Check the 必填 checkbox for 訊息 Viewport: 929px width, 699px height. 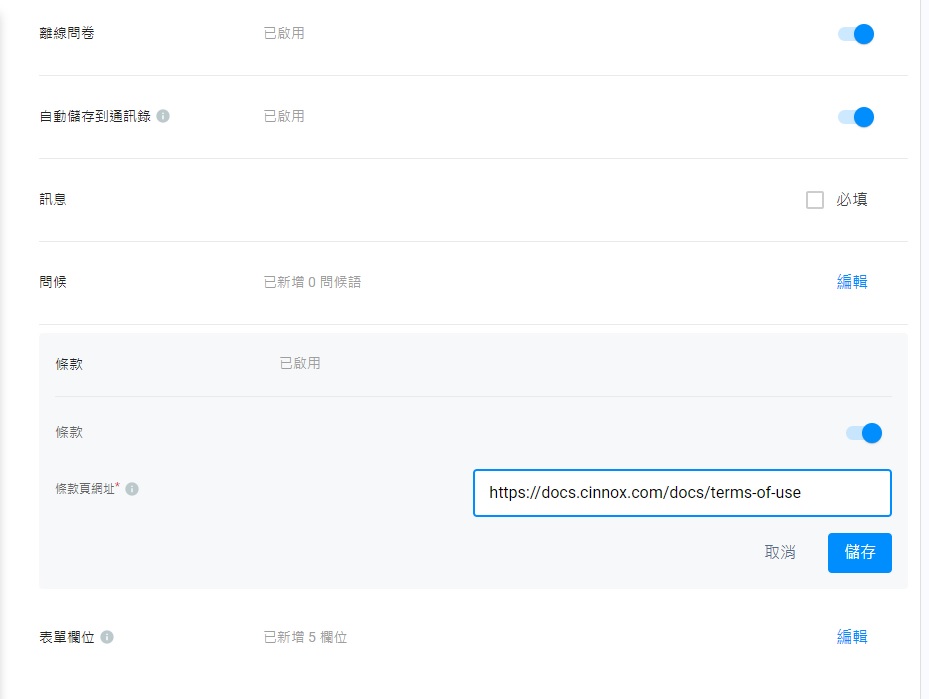[814, 200]
